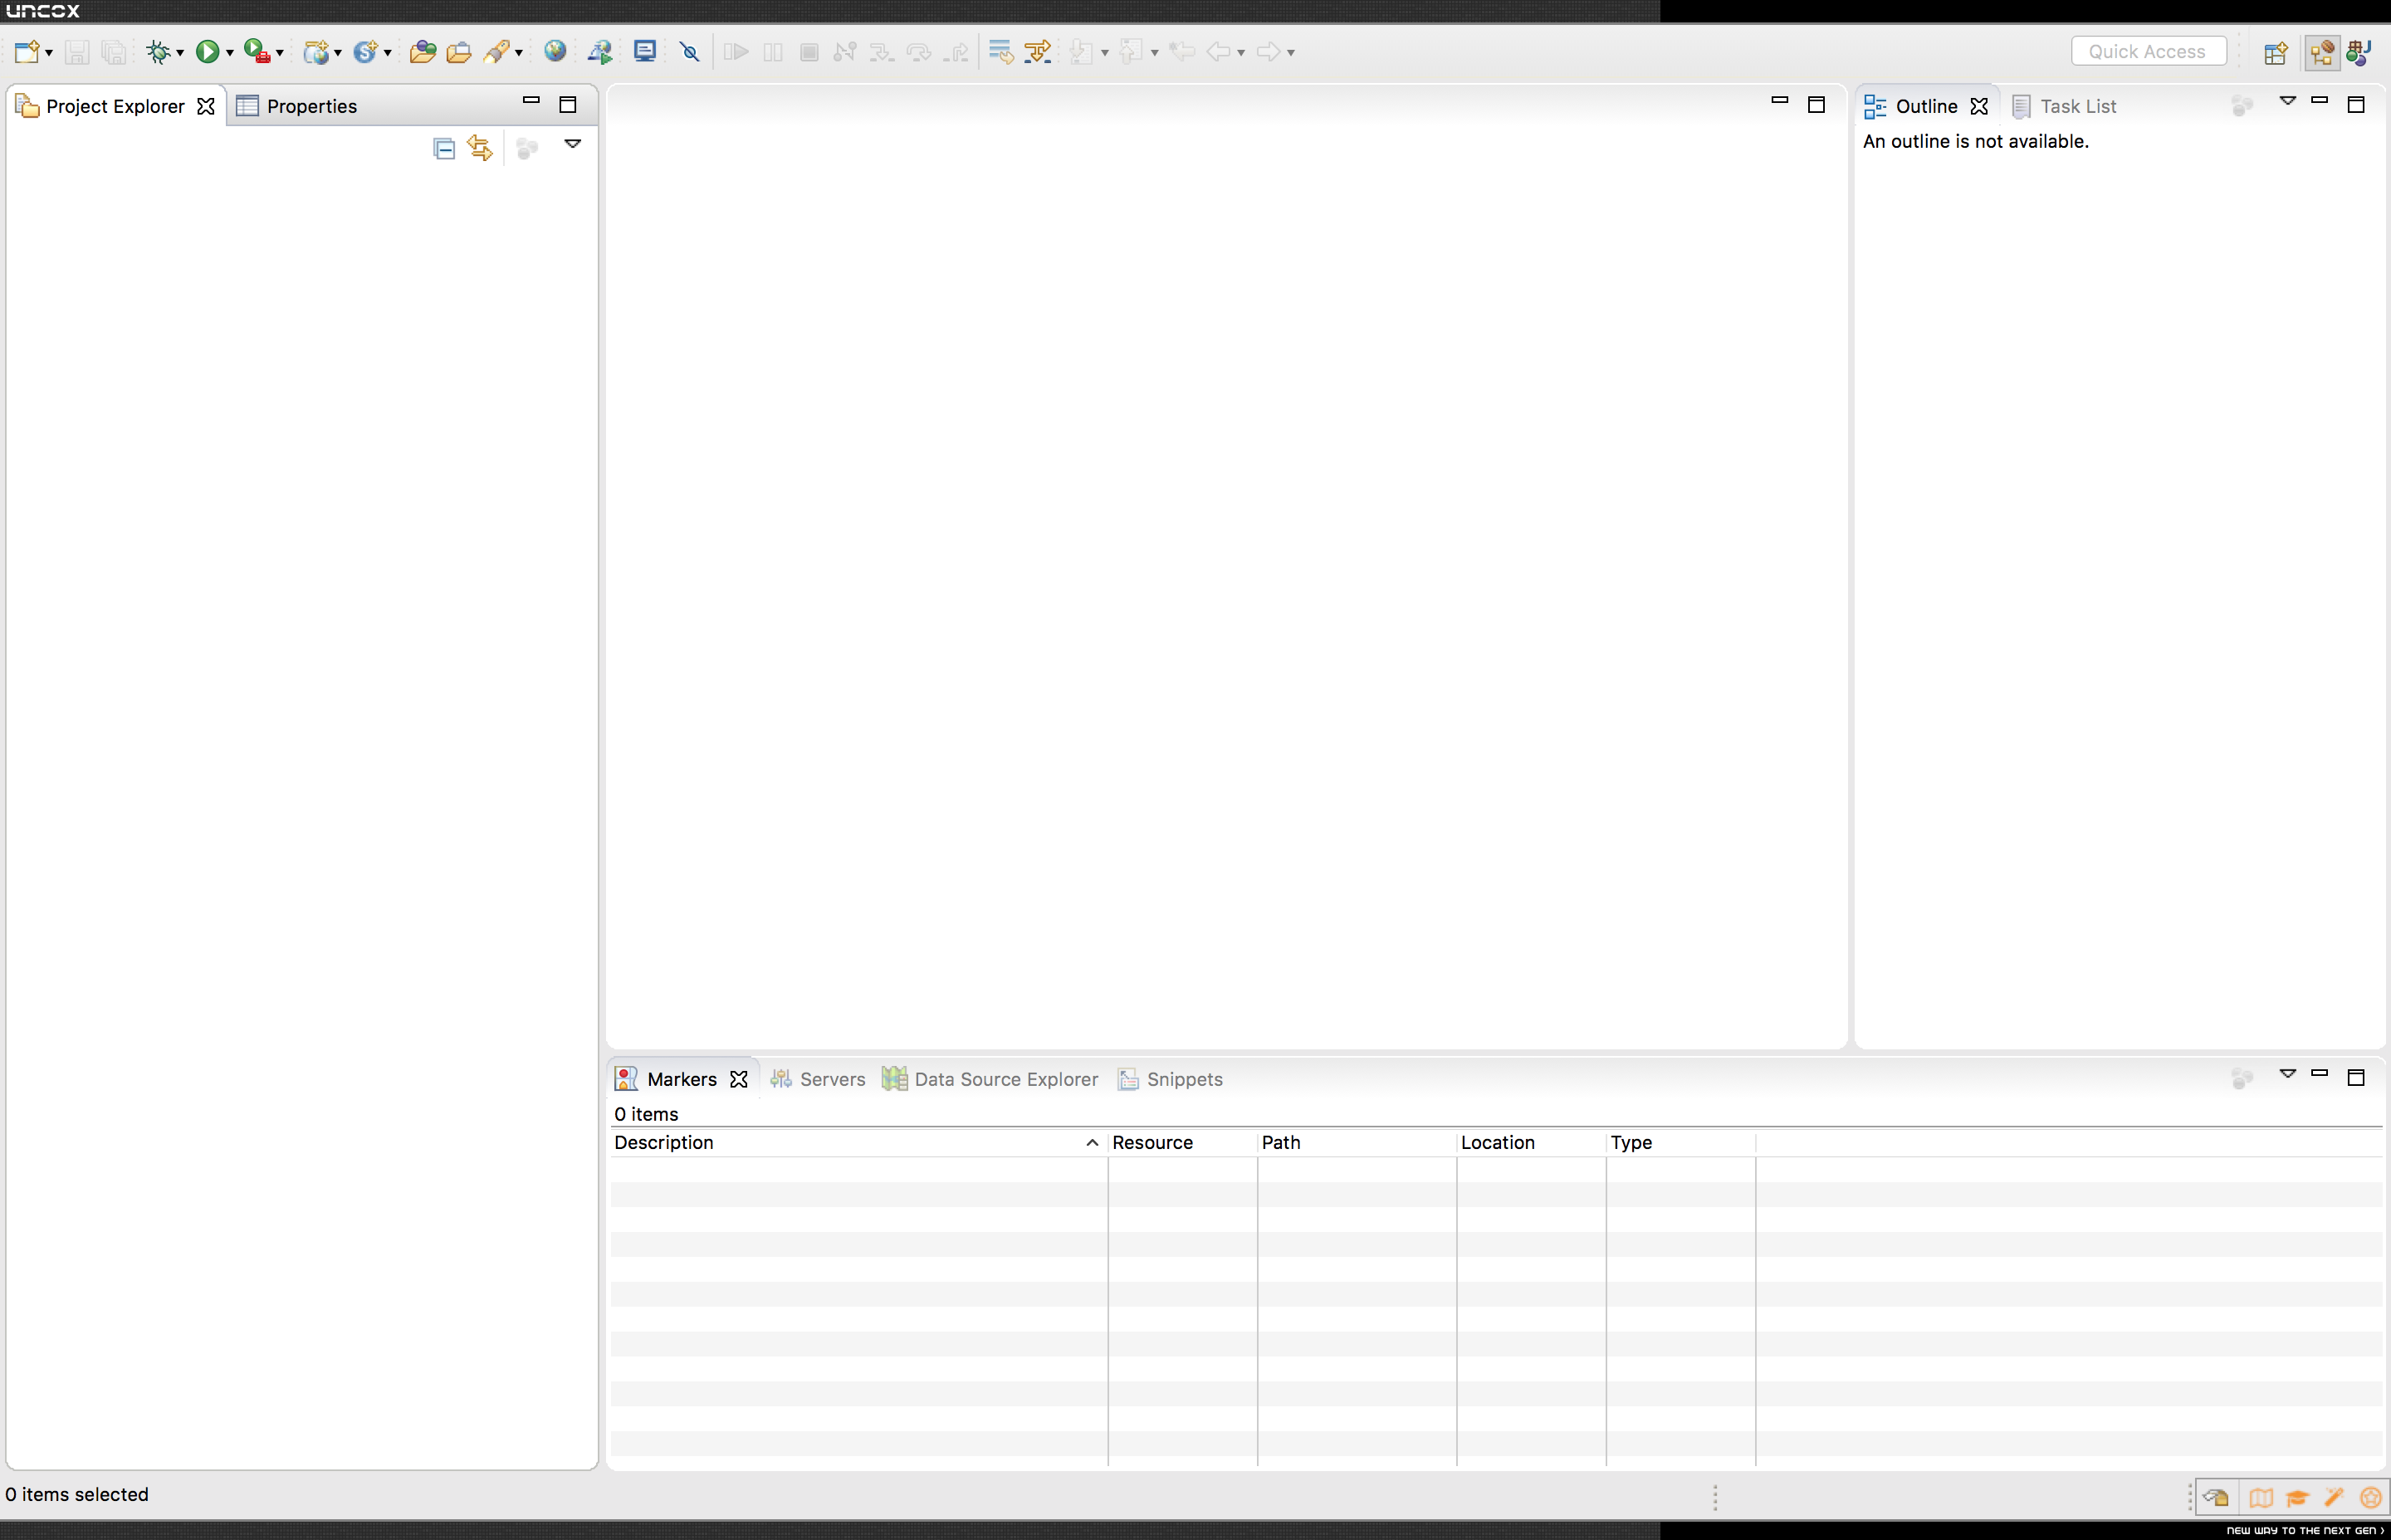This screenshot has height=1540, width=2391.
Task: Expand the New Web Project dropdown arrow
Action: 339,53
